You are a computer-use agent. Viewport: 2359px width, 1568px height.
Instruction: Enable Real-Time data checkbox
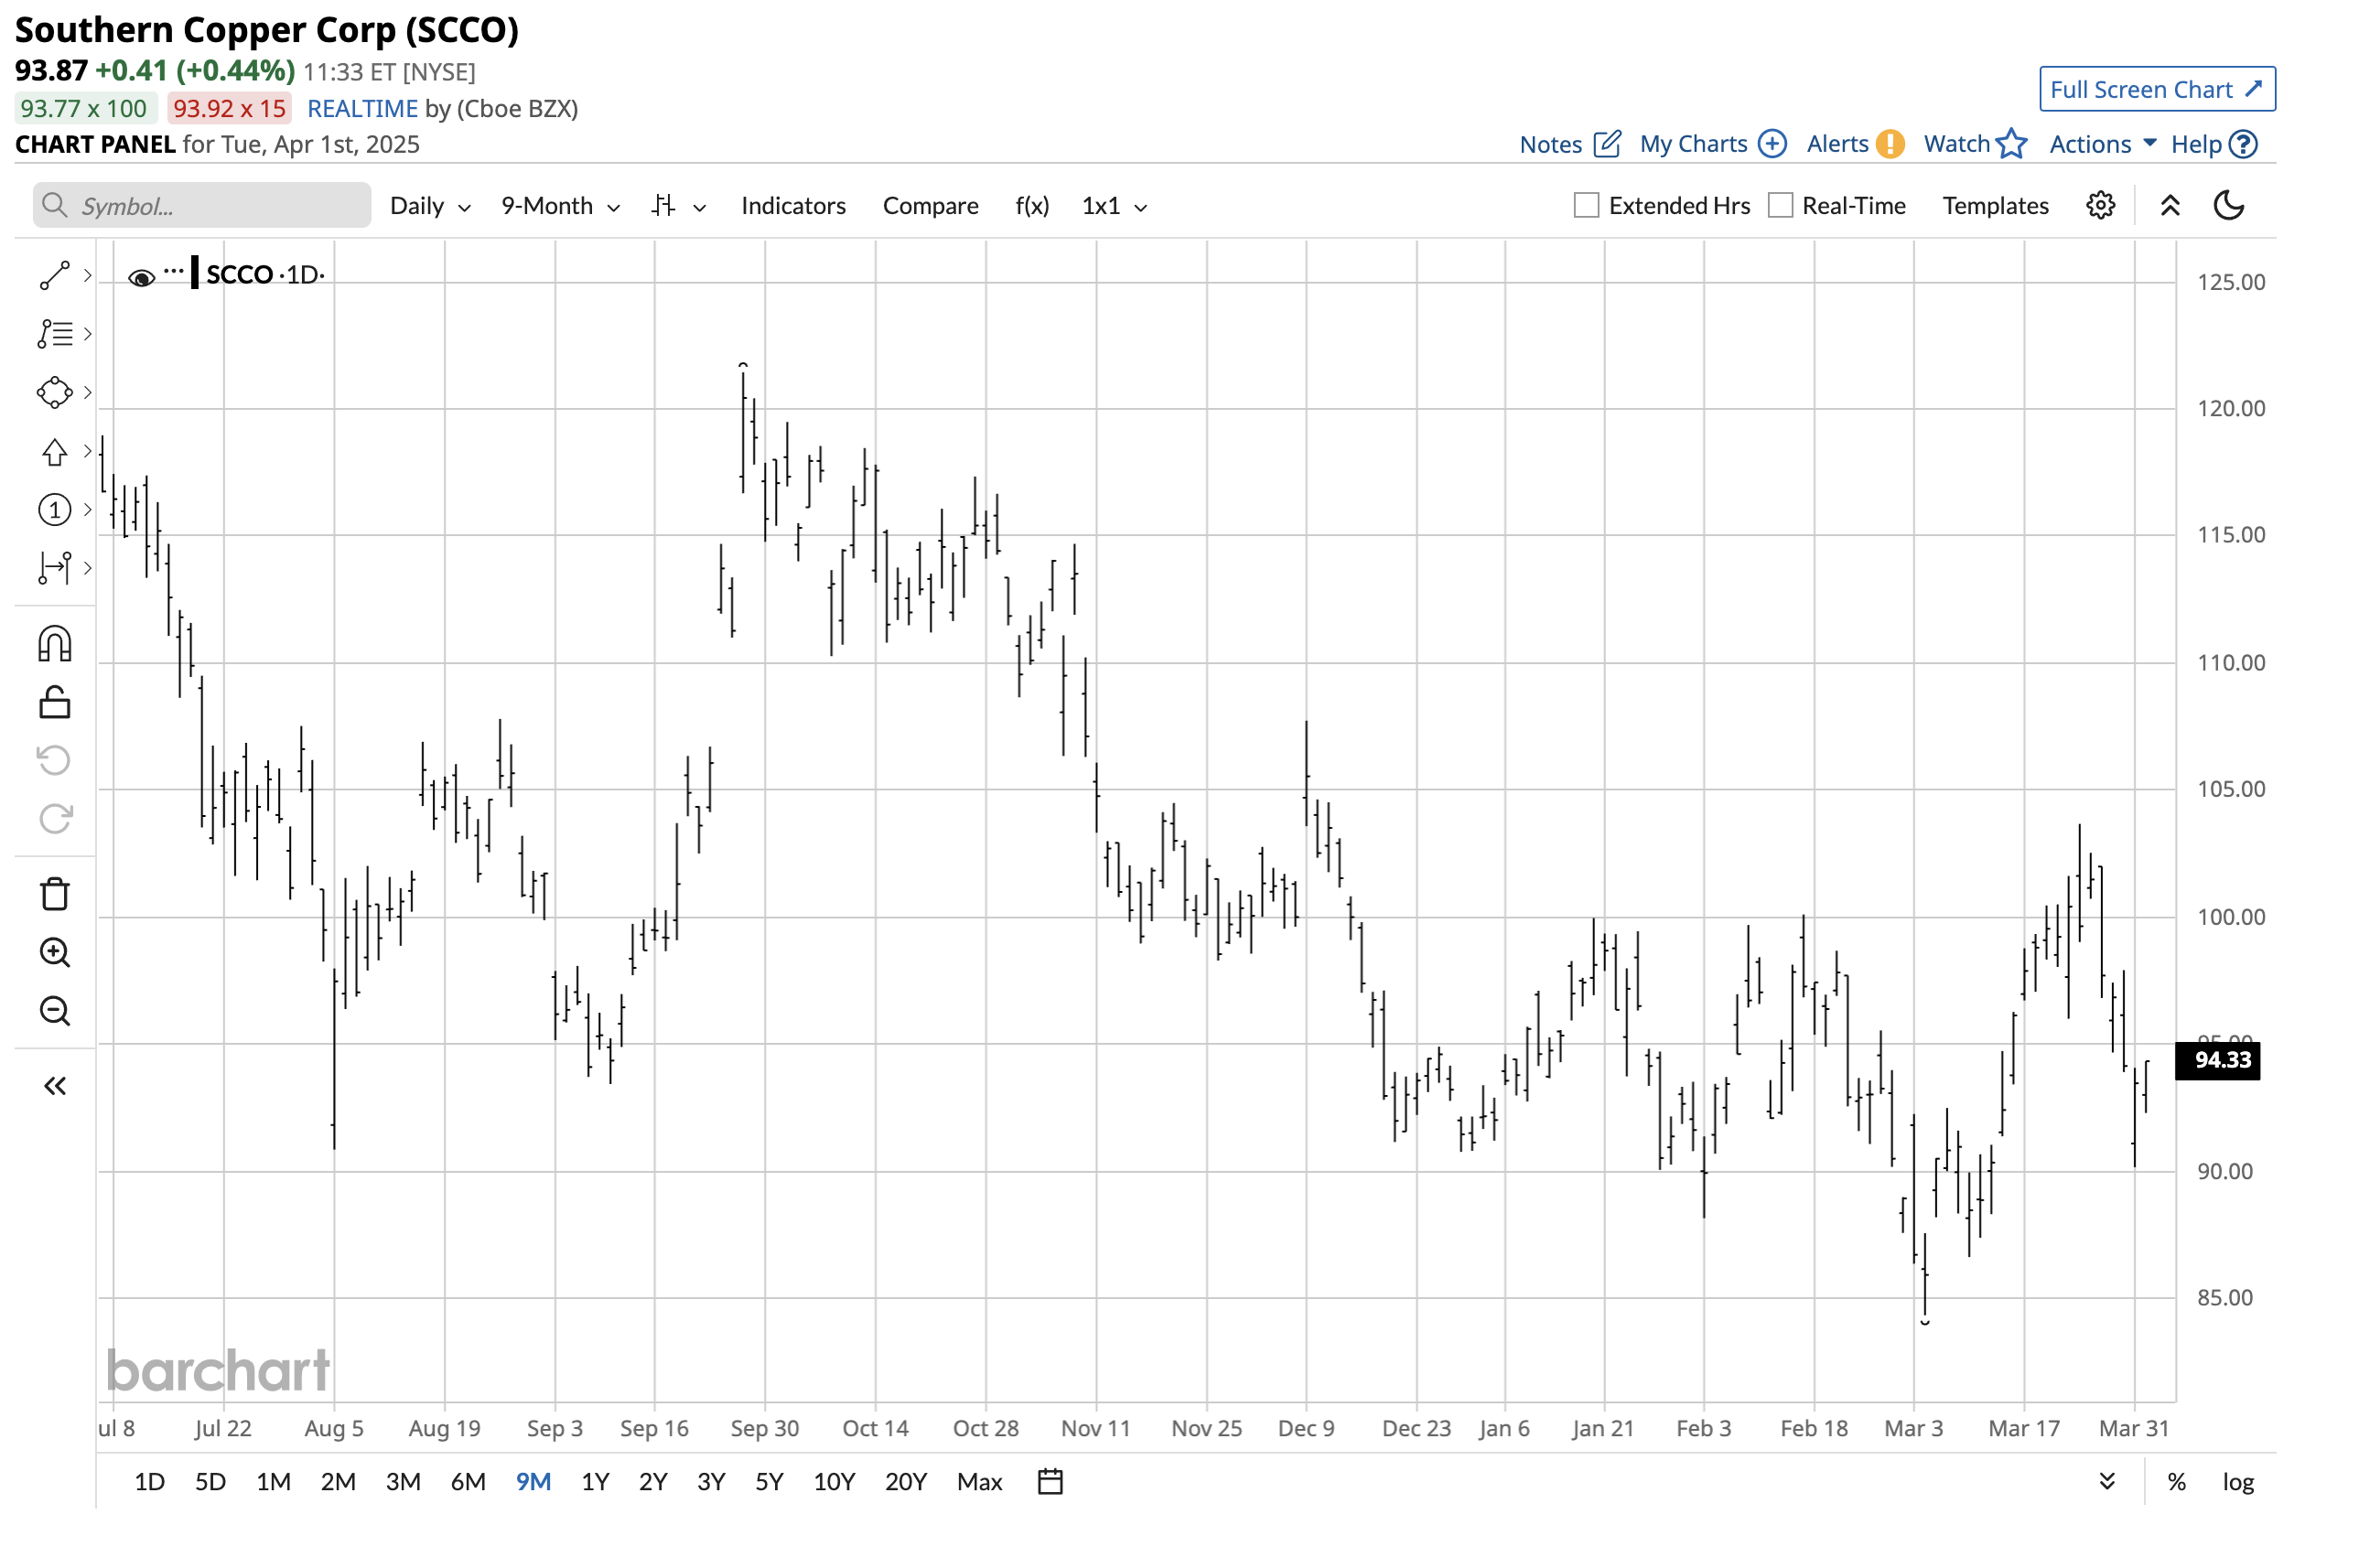coord(1779,204)
